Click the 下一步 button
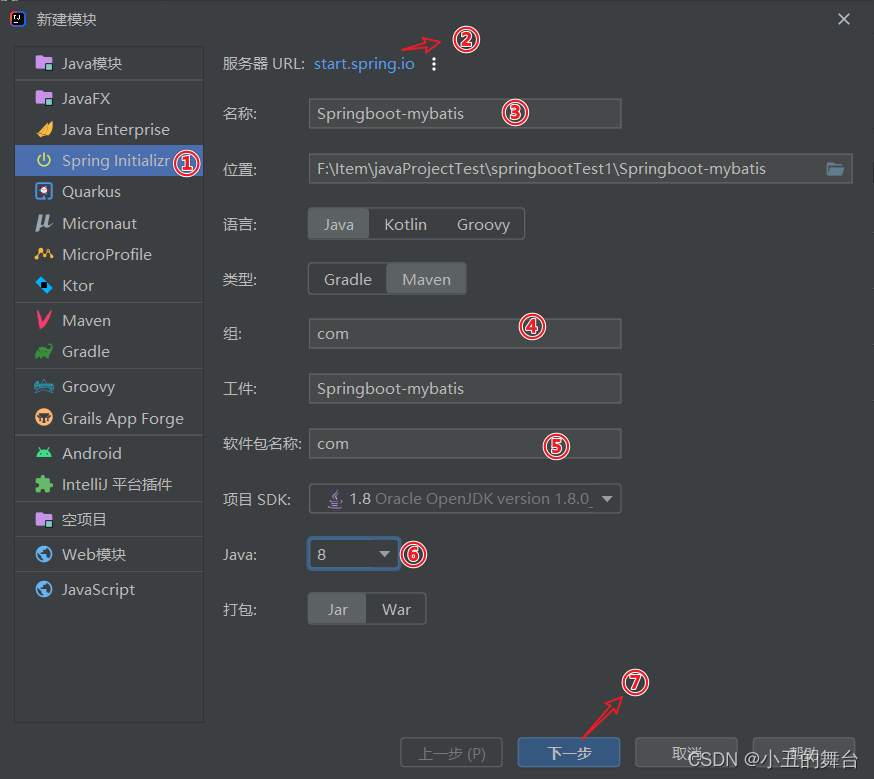 pos(569,753)
